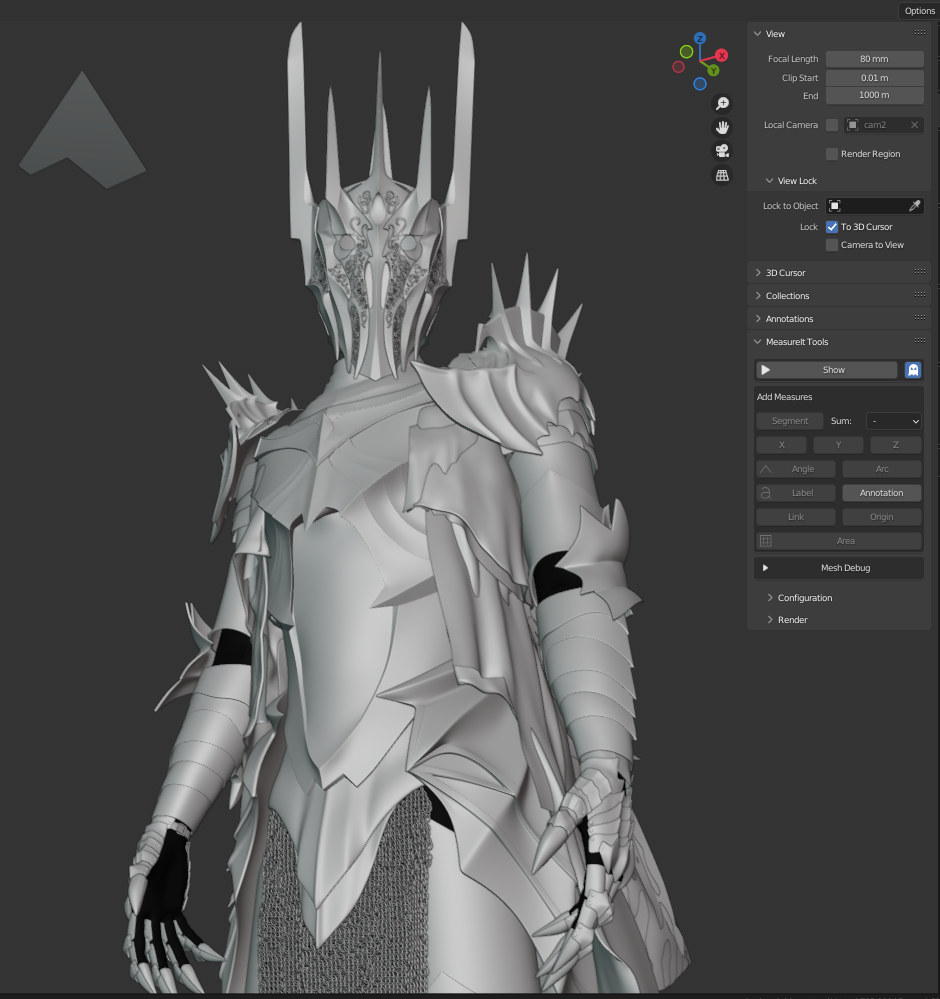
Task: Click the grip dots on the Collections panel
Action: (x=920, y=295)
